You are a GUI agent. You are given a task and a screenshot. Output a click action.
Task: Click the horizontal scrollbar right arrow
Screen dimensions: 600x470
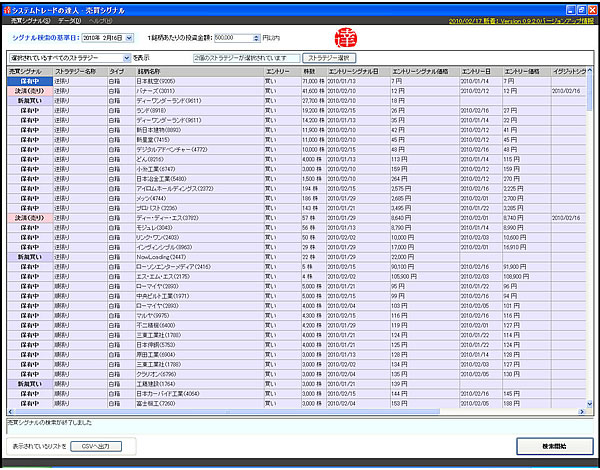pos(582,412)
